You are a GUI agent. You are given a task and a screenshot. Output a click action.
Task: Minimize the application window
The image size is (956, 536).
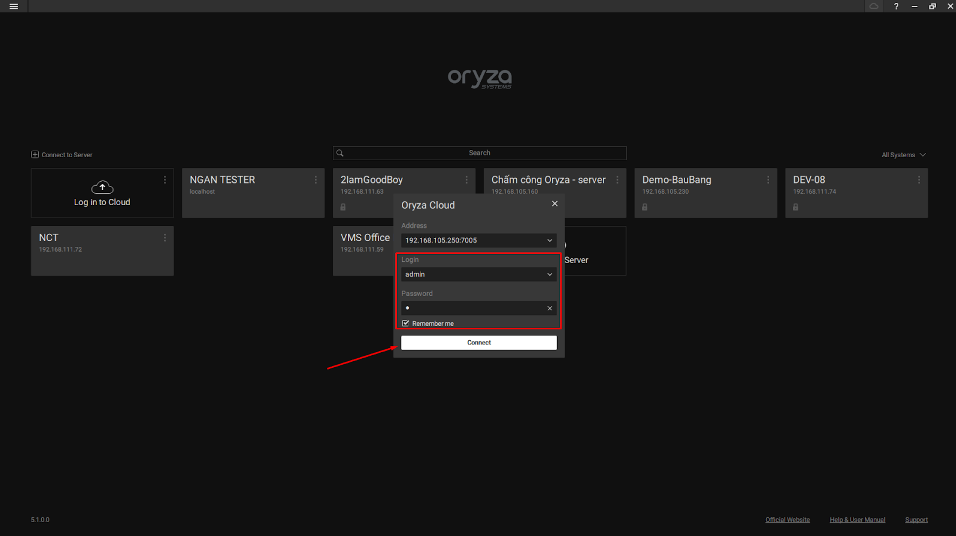[914, 6]
